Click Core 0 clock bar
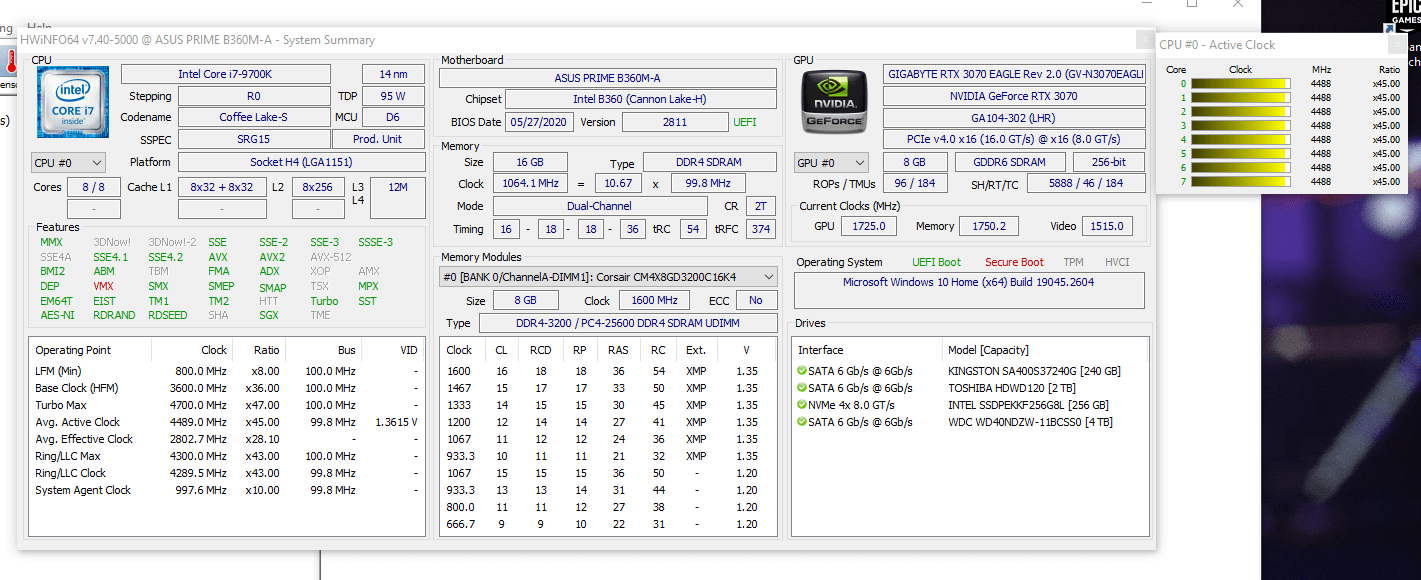Viewport: 1421px width, 580px height. [1240, 84]
